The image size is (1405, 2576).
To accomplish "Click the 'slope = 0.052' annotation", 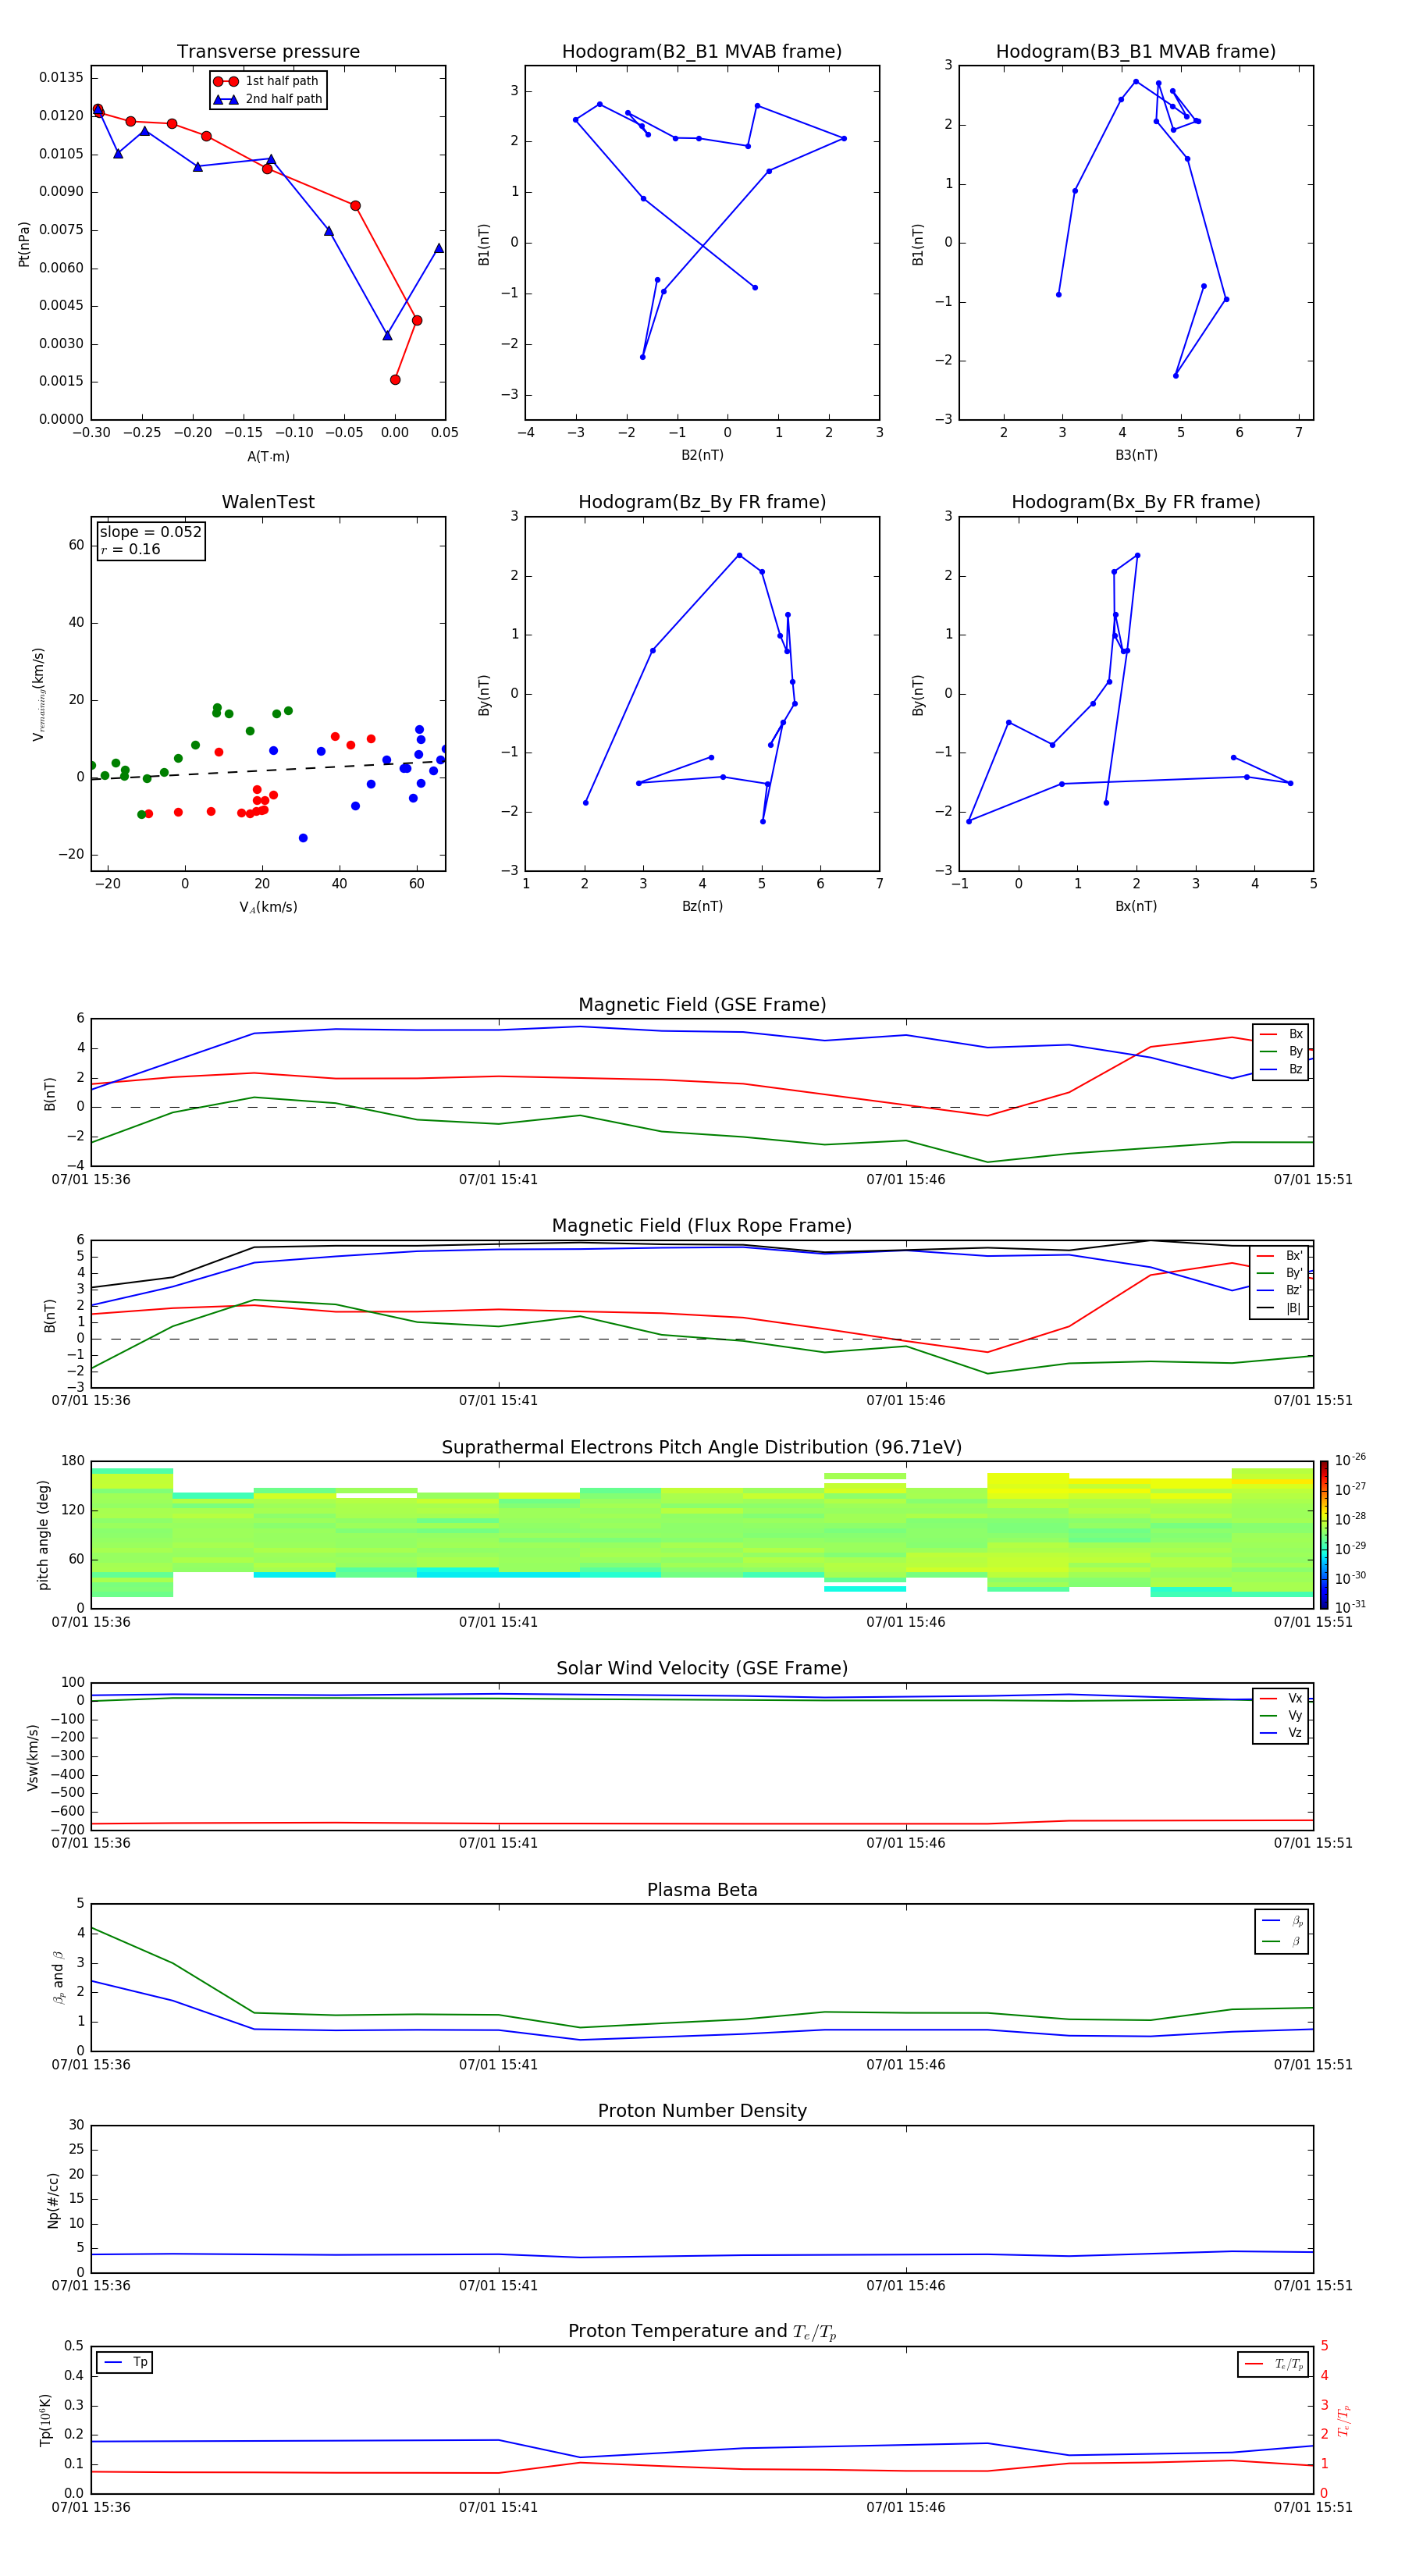I will click(151, 532).
